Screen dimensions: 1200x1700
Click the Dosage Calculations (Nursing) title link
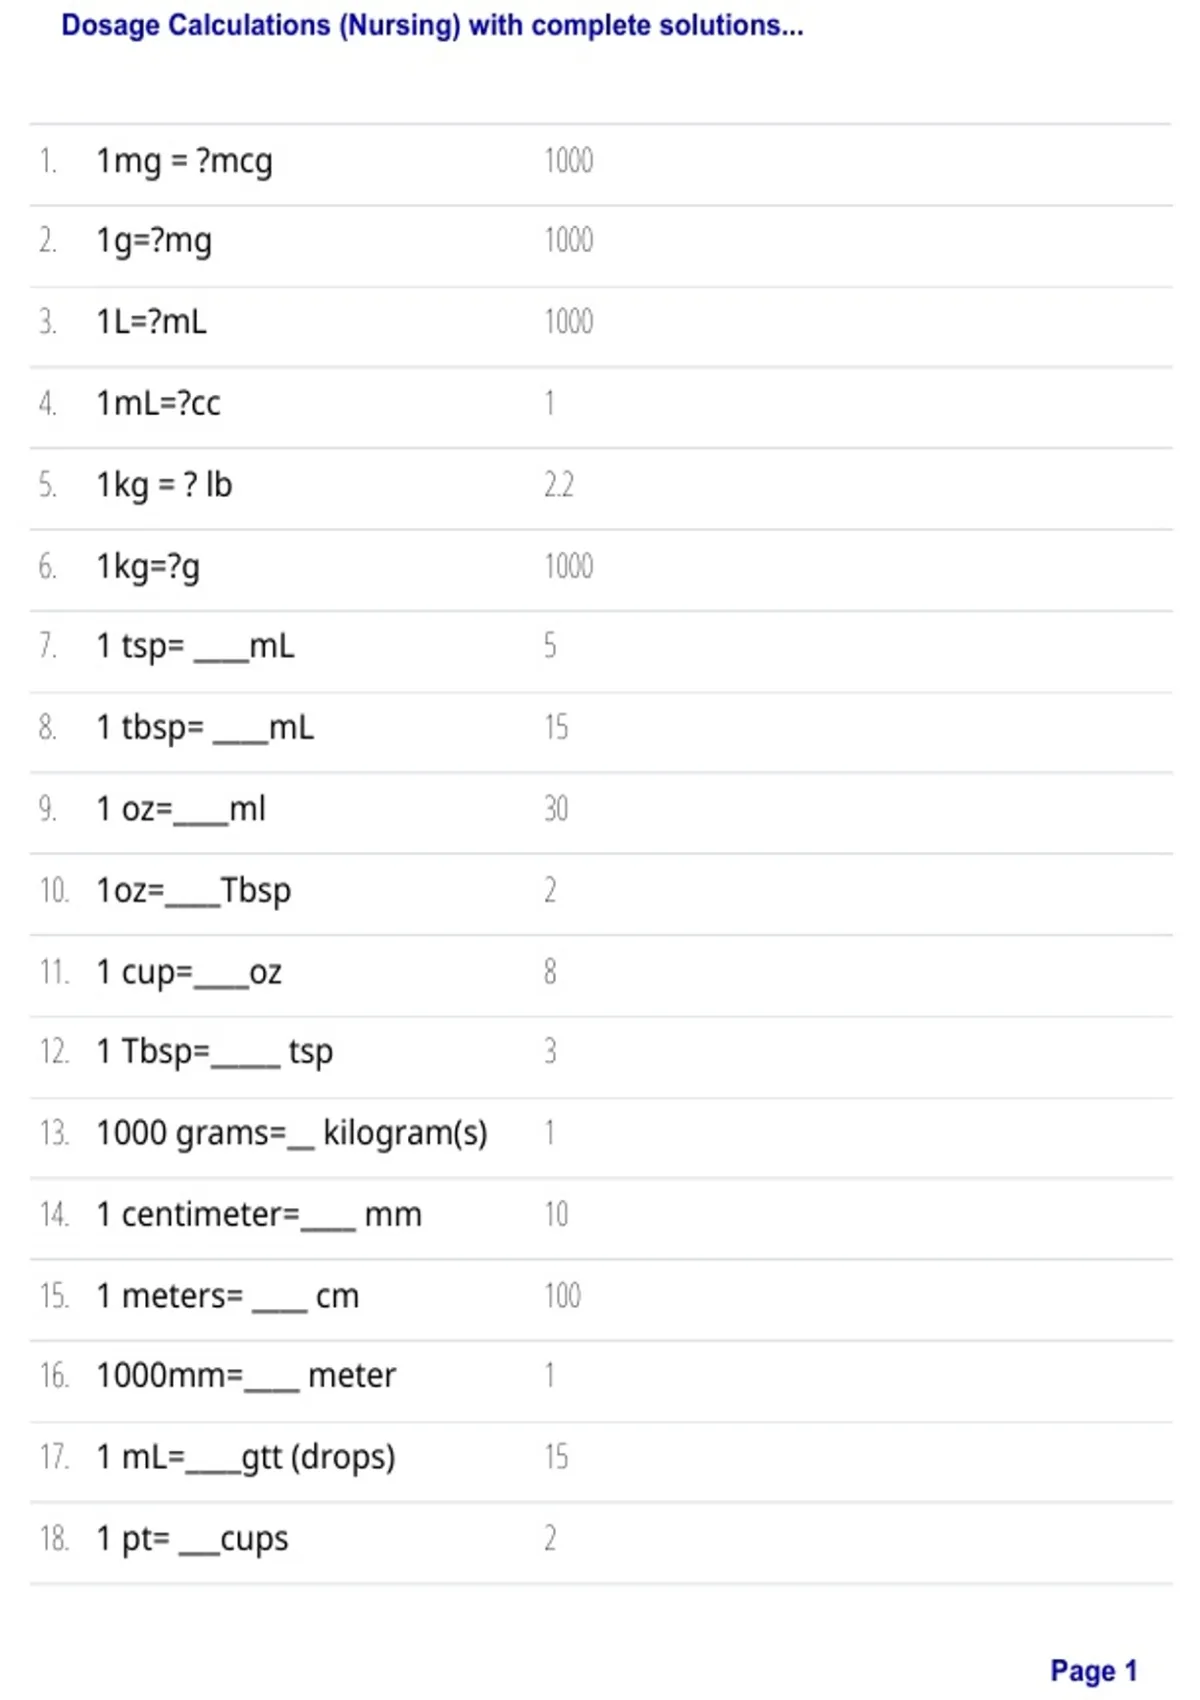click(x=432, y=26)
